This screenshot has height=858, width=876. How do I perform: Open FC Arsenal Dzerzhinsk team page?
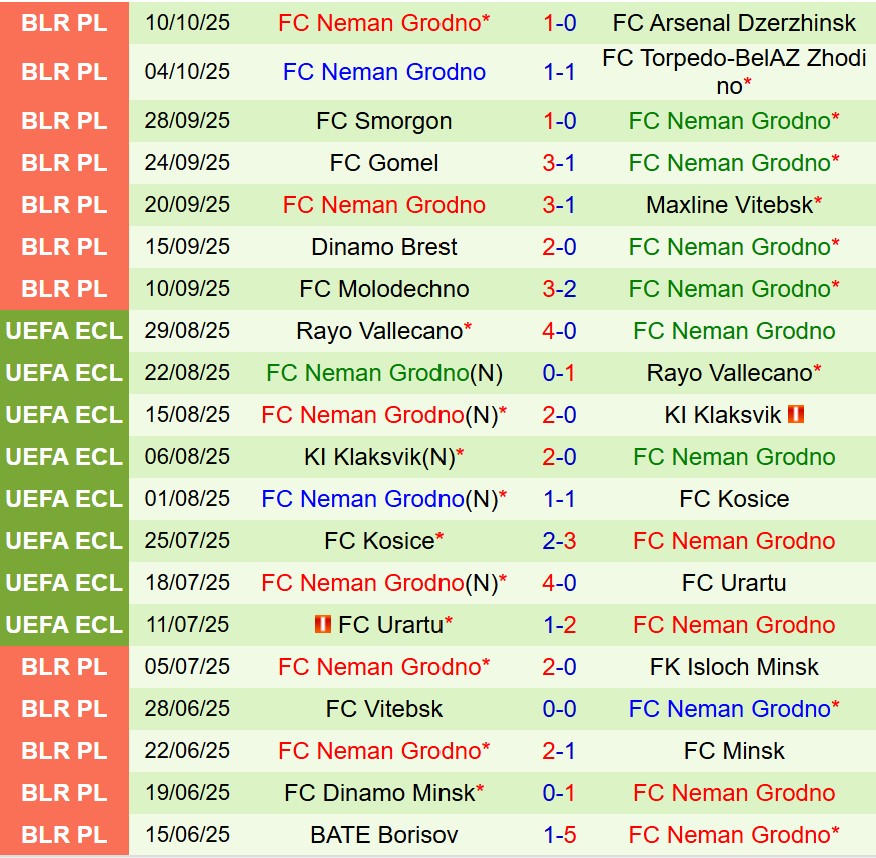pos(734,22)
